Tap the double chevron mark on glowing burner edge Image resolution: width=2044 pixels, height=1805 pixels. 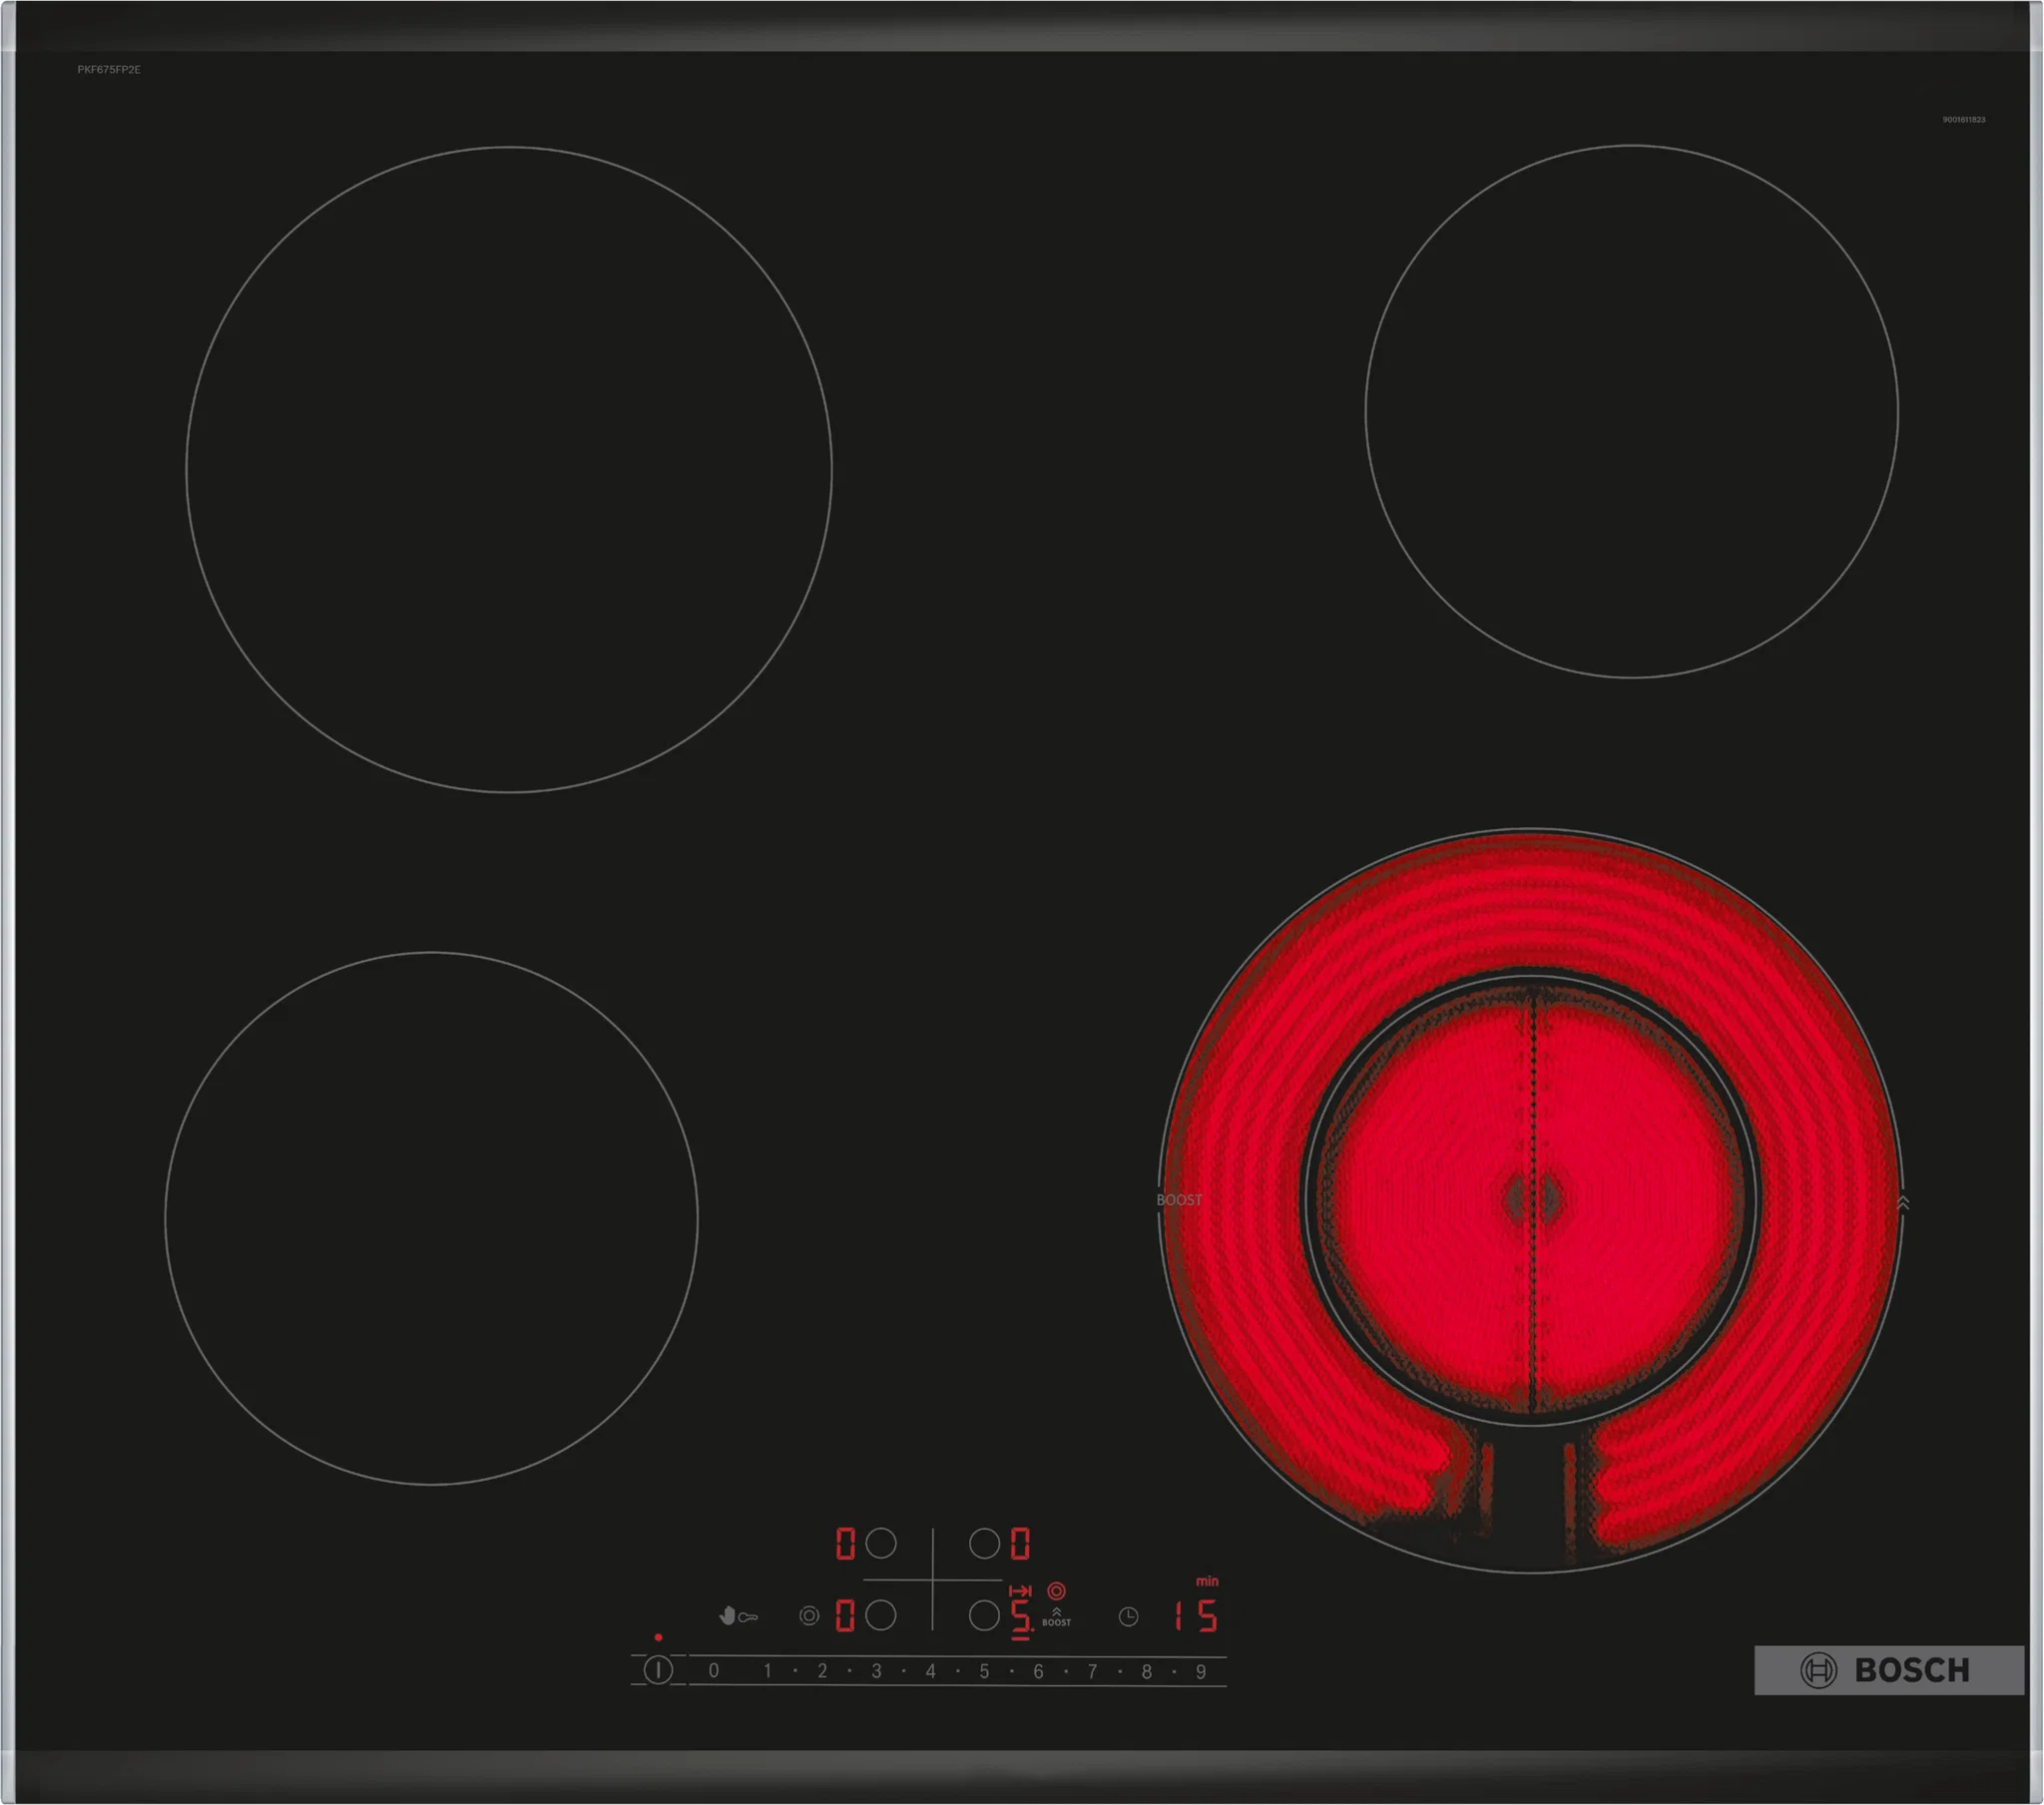pos(1902,1203)
